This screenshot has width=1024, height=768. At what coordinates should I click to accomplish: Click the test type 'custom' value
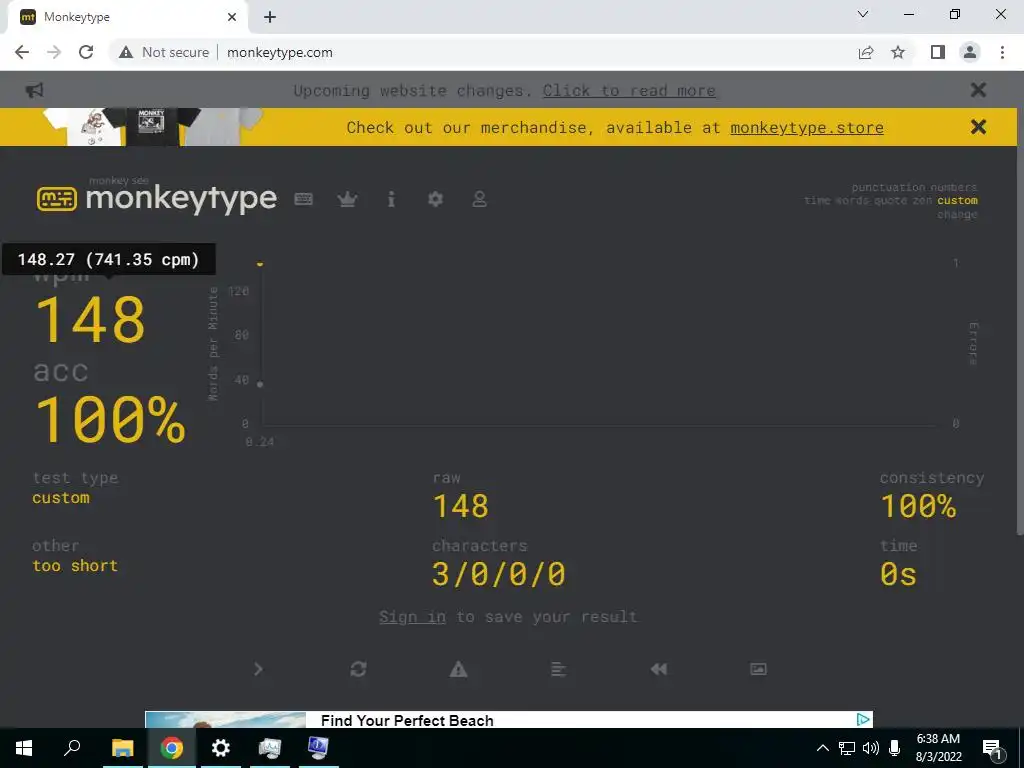click(x=61, y=498)
